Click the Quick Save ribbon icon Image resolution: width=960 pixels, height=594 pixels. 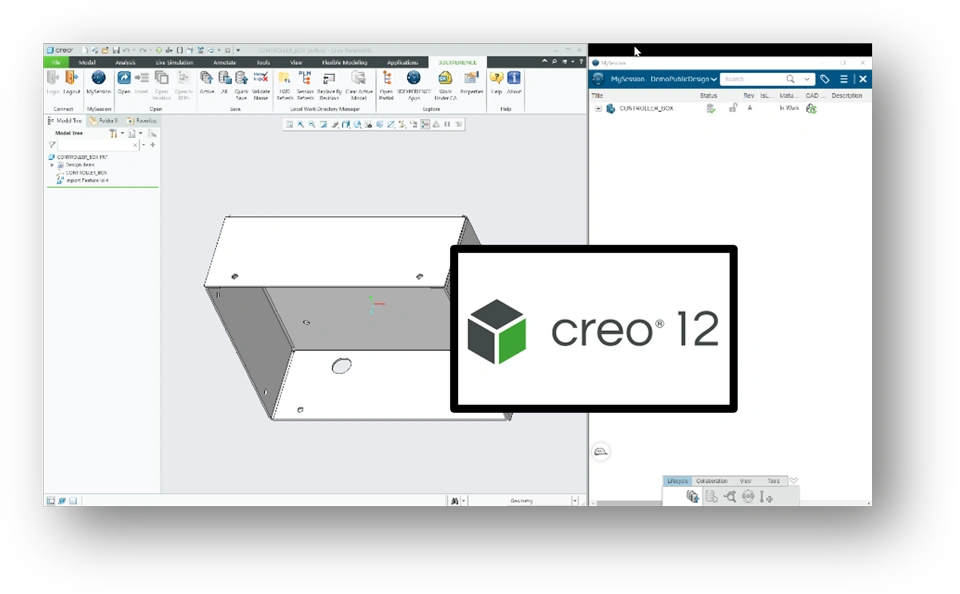click(x=241, y=78)
